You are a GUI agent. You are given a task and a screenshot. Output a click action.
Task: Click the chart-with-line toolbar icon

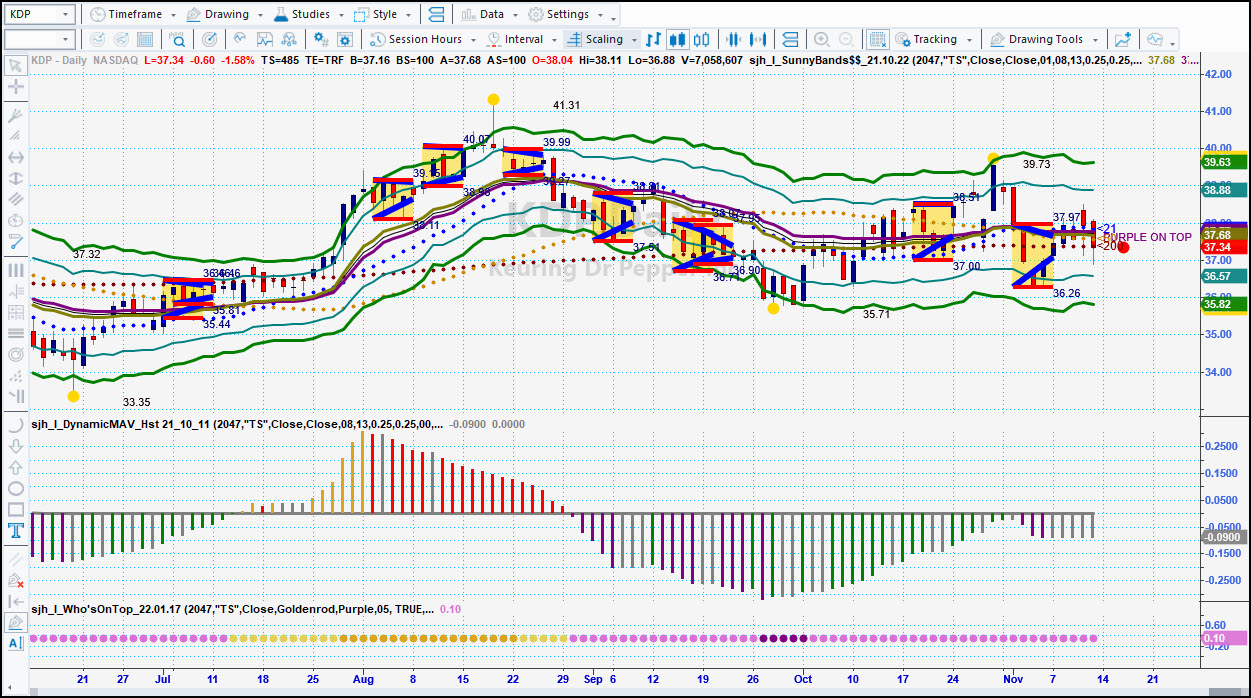(x=265, y=40)
